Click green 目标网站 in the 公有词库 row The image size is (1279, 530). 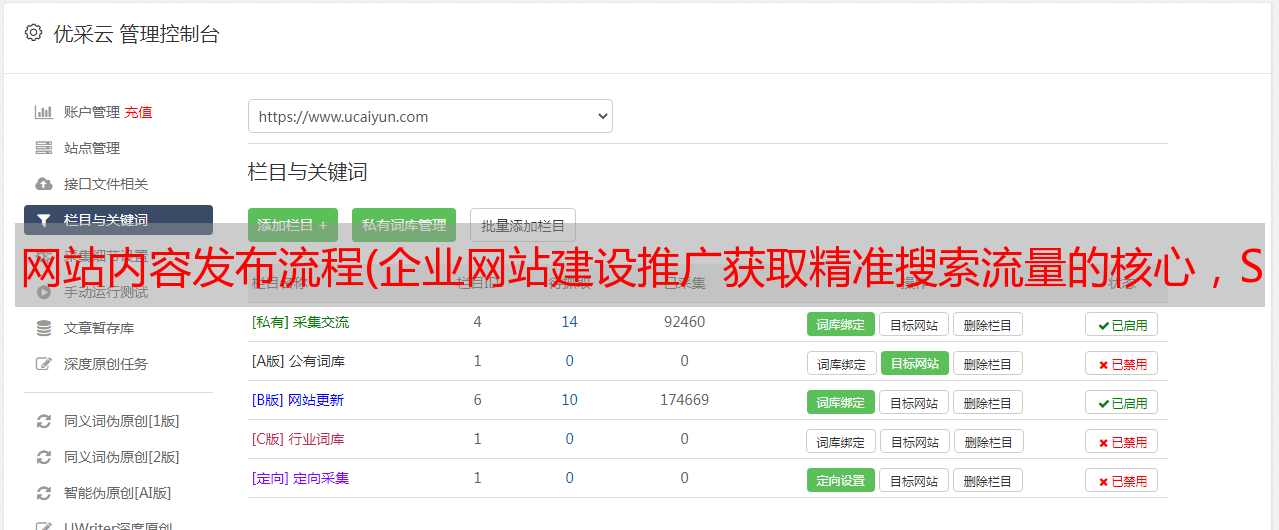coord(914,363)
